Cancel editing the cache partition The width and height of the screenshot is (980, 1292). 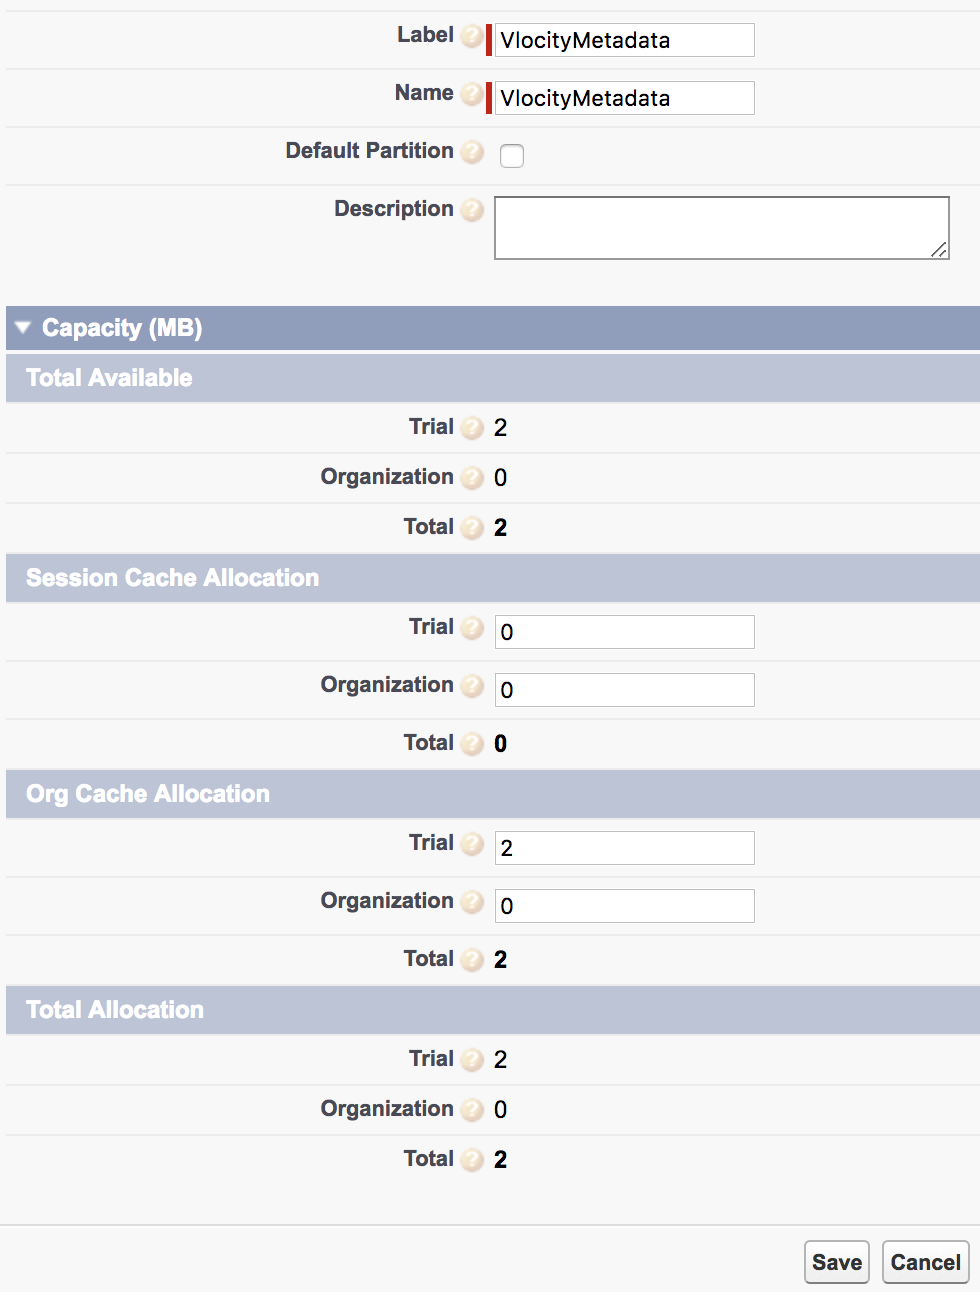pyautogui.click(x=924, y=1261)
